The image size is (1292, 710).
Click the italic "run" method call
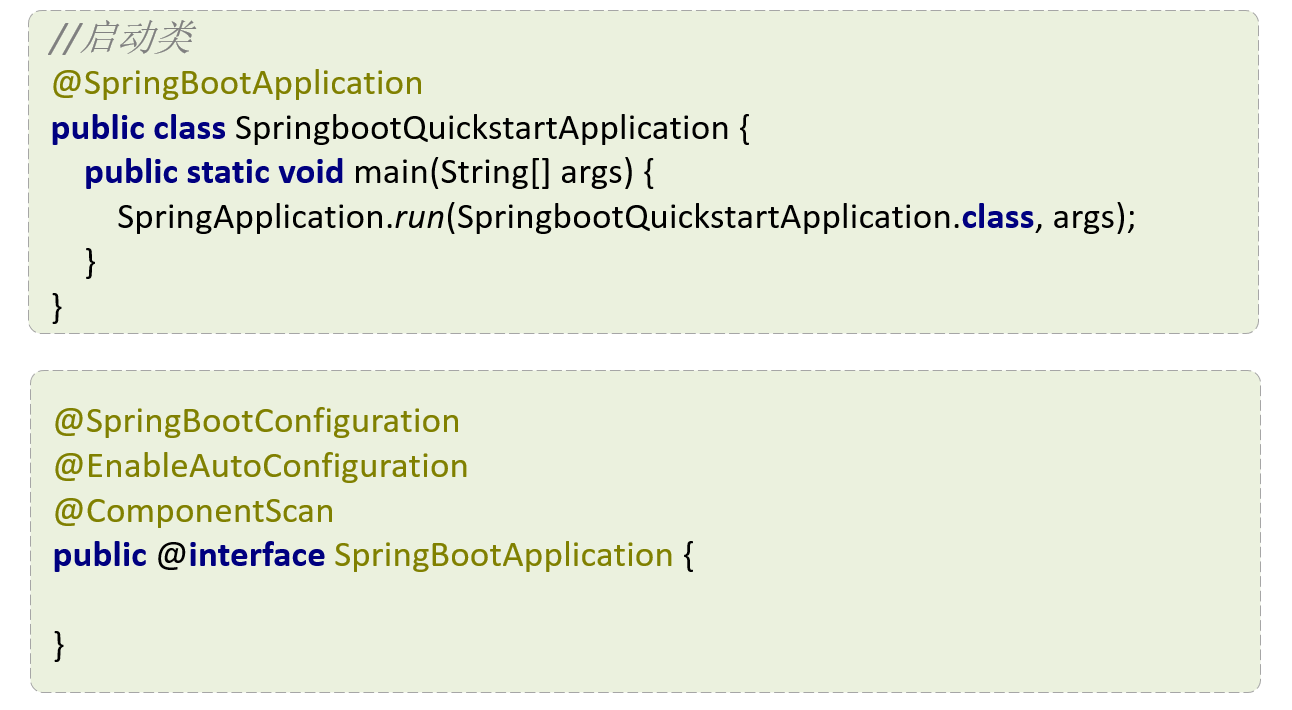[x=419, y=217]
